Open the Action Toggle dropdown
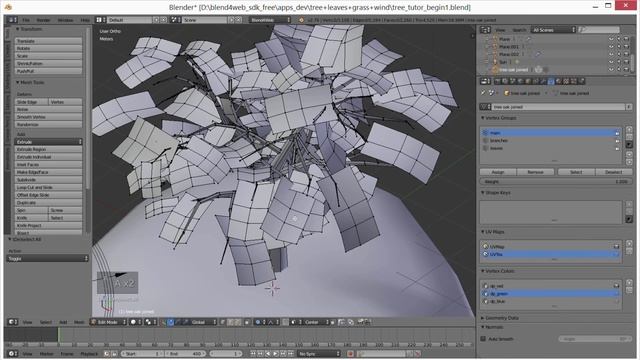Image resolution: width=640 pixels, height=360 pixels. tap(47, 258)
